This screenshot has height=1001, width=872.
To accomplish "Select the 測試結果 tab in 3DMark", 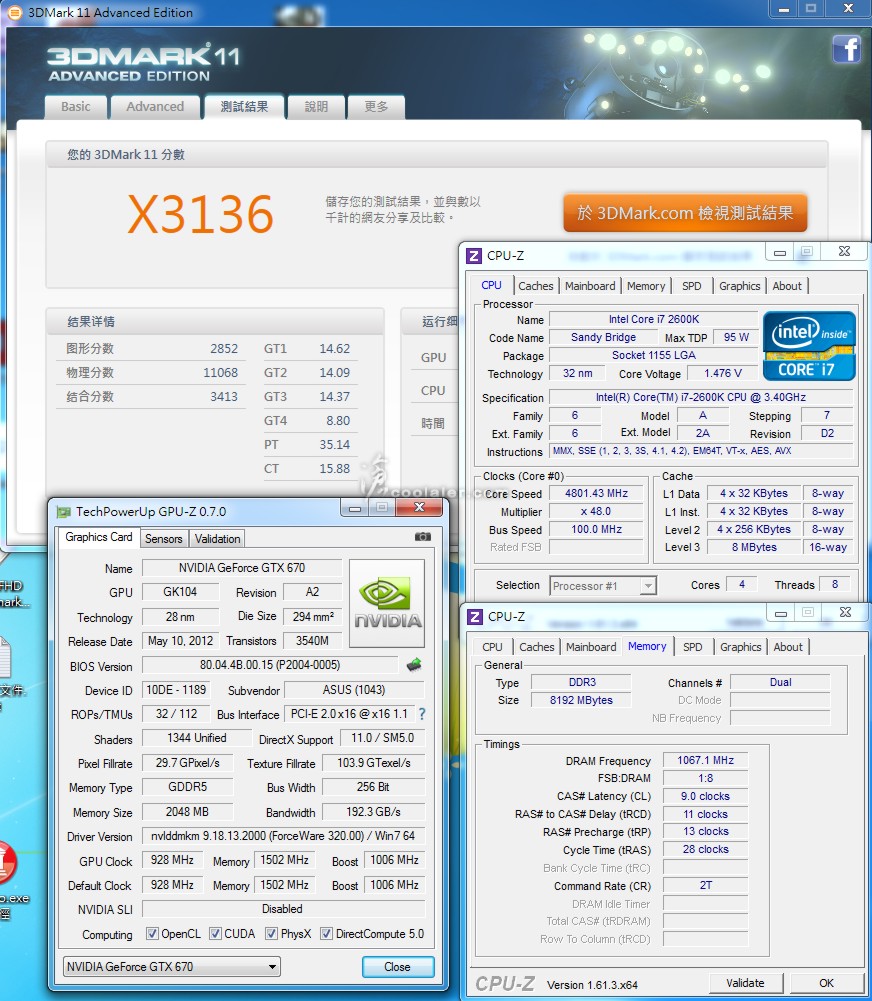I will point(244,107).
